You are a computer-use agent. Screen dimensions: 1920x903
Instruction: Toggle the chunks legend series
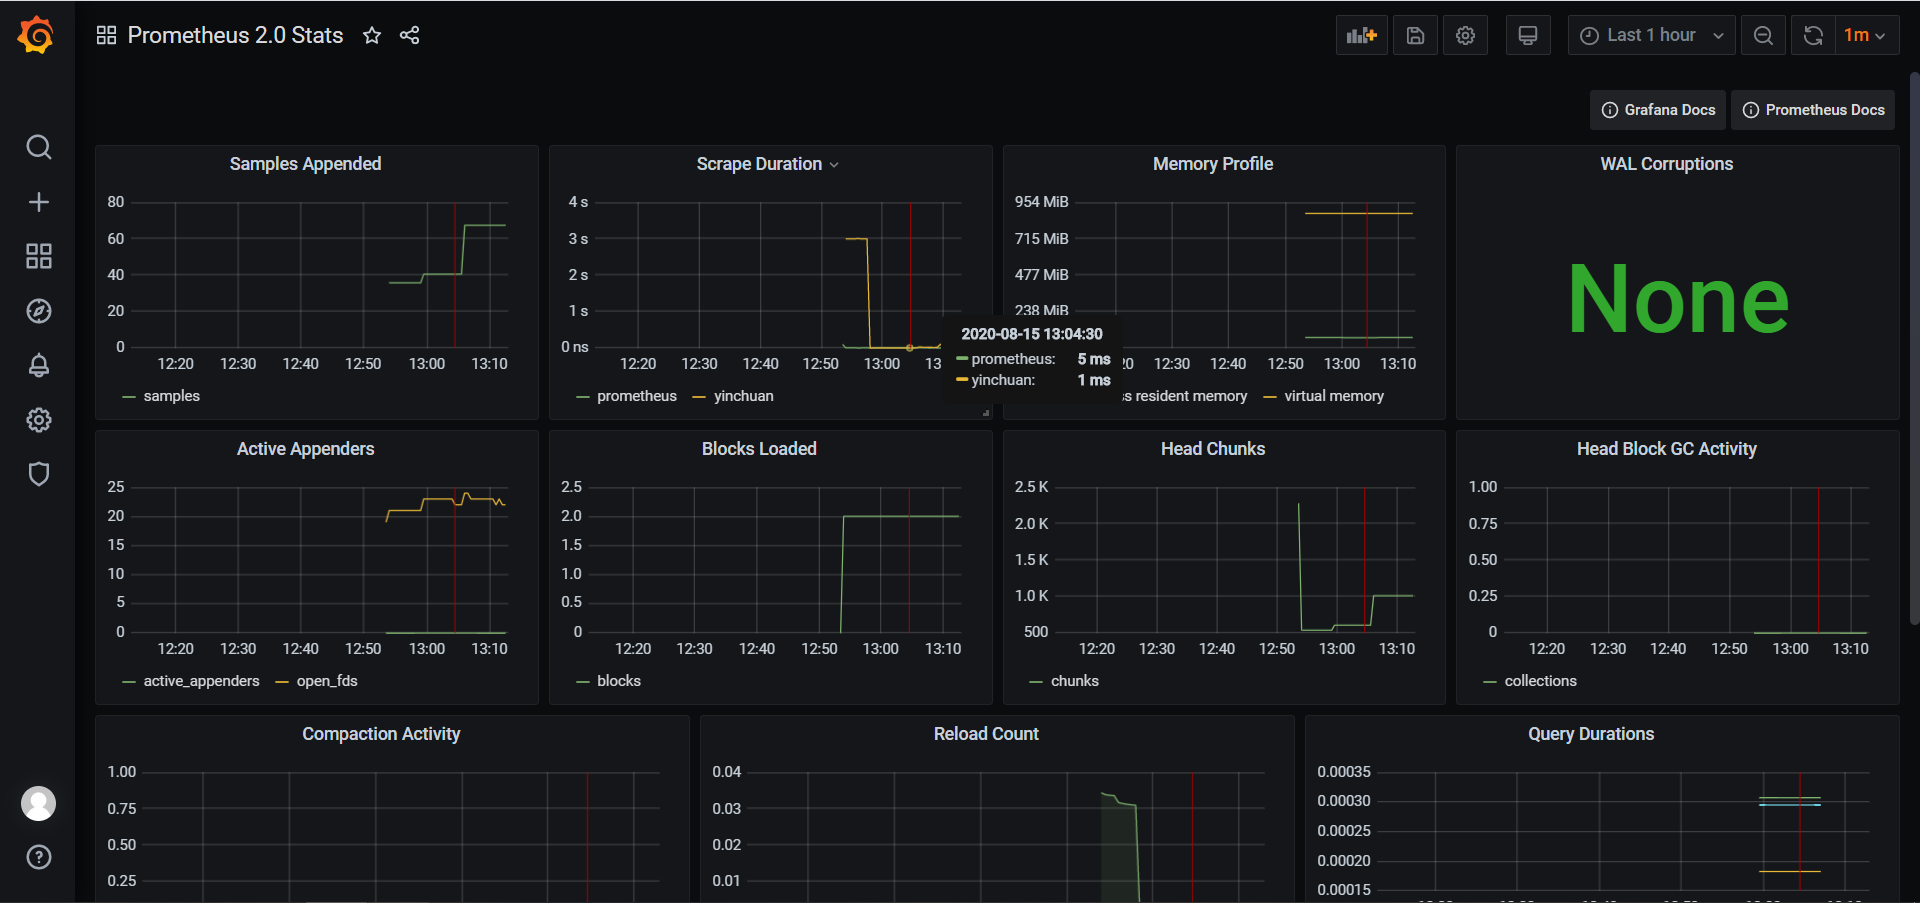[1075, 681]
